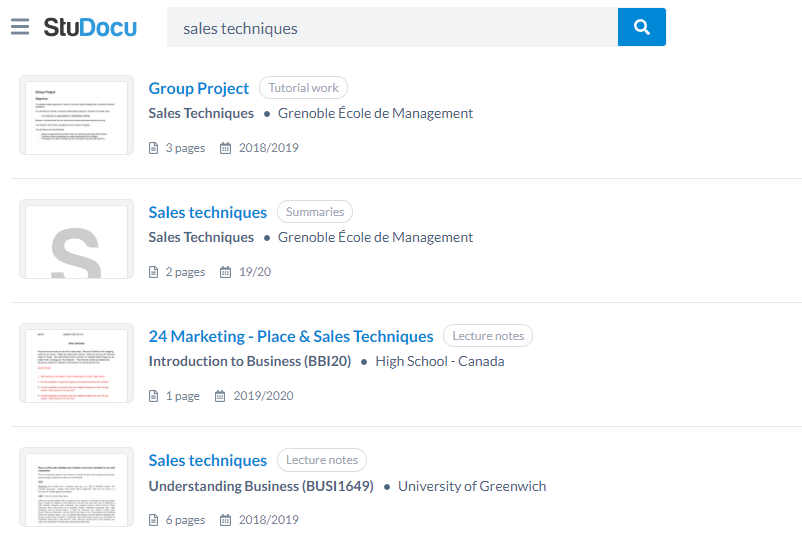The width and height of the screenshot is (802, 542).
Task: Focus the search field with 'sales techniques'
Action: coord(392,27)
